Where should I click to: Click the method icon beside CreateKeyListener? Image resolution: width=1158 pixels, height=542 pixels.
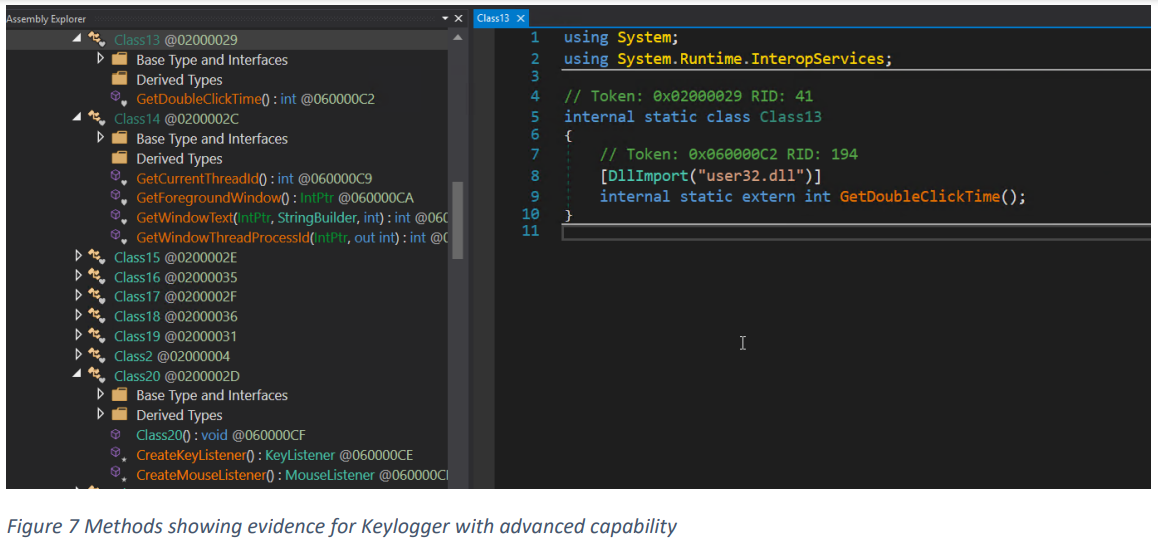tap(118, 455)
